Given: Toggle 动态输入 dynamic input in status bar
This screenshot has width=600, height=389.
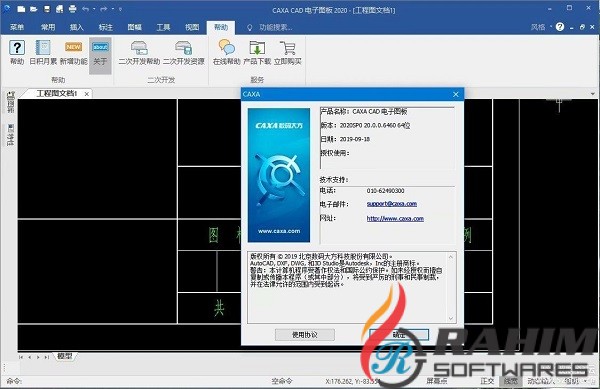Looking at the screenshot, I should click(x=541, y=381).
